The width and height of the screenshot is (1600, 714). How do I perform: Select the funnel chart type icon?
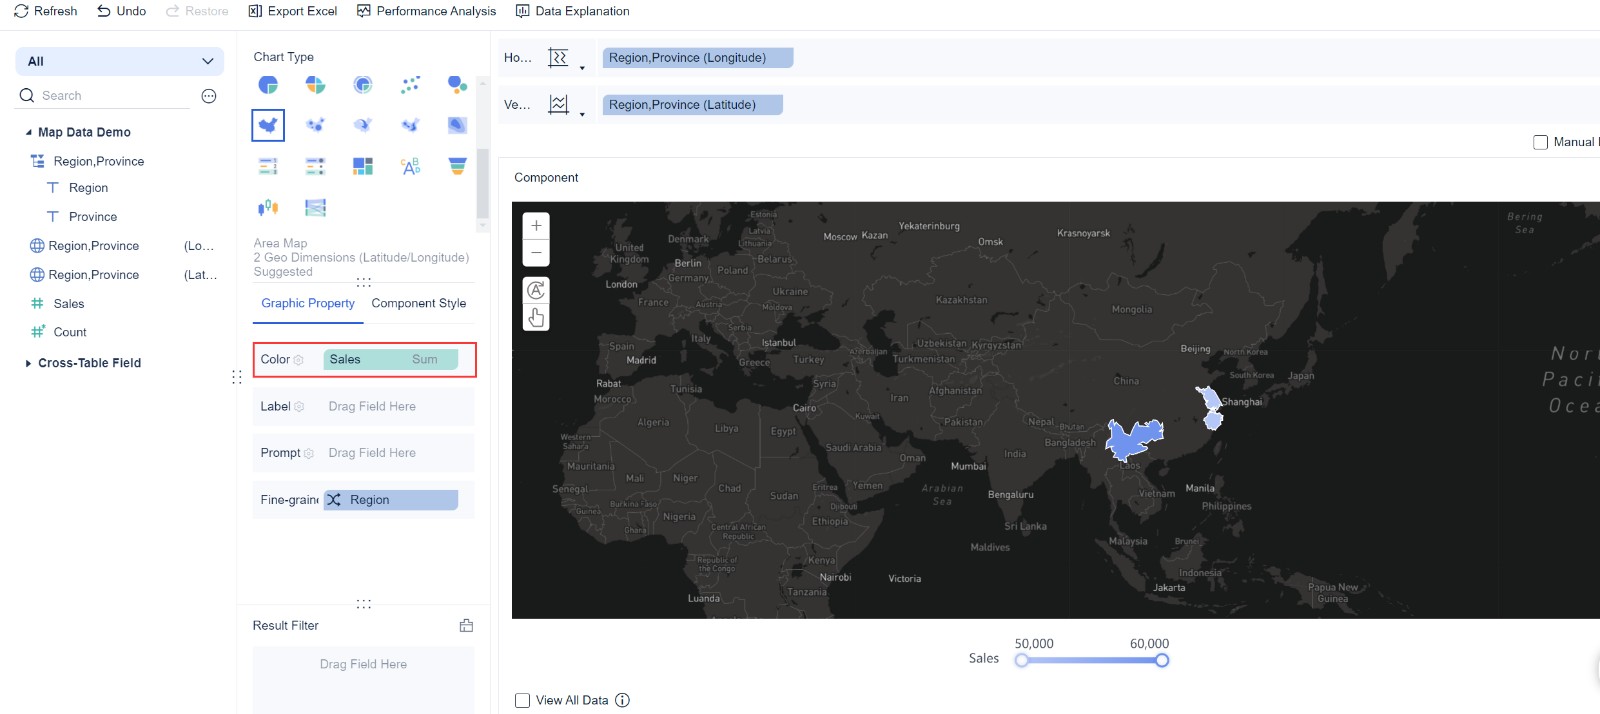coord(457,166)
